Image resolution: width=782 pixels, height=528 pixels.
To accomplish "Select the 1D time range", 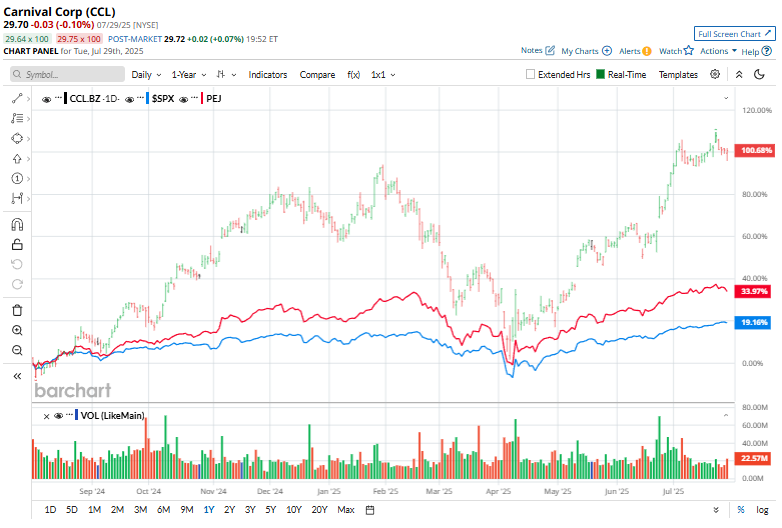I will pyautogui.click(x=50, y=510).
